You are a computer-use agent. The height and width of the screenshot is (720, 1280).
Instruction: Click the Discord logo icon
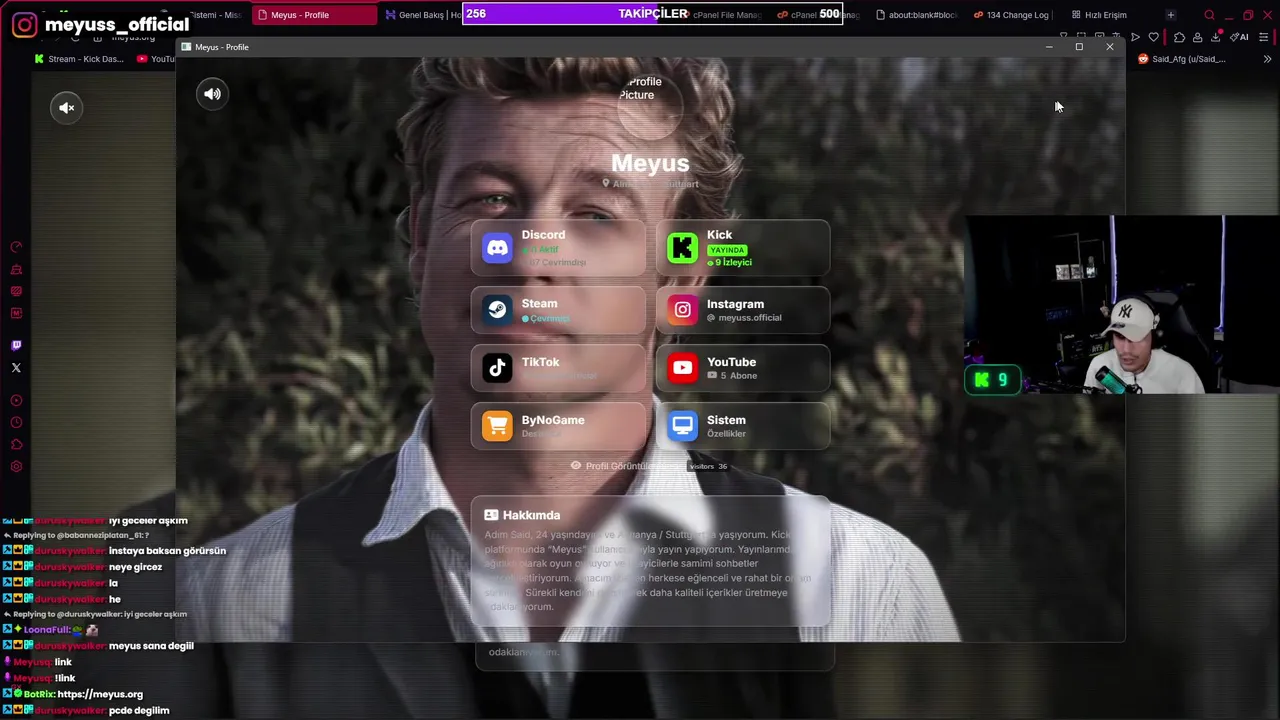pyautogui.click(x=497, y=248)
